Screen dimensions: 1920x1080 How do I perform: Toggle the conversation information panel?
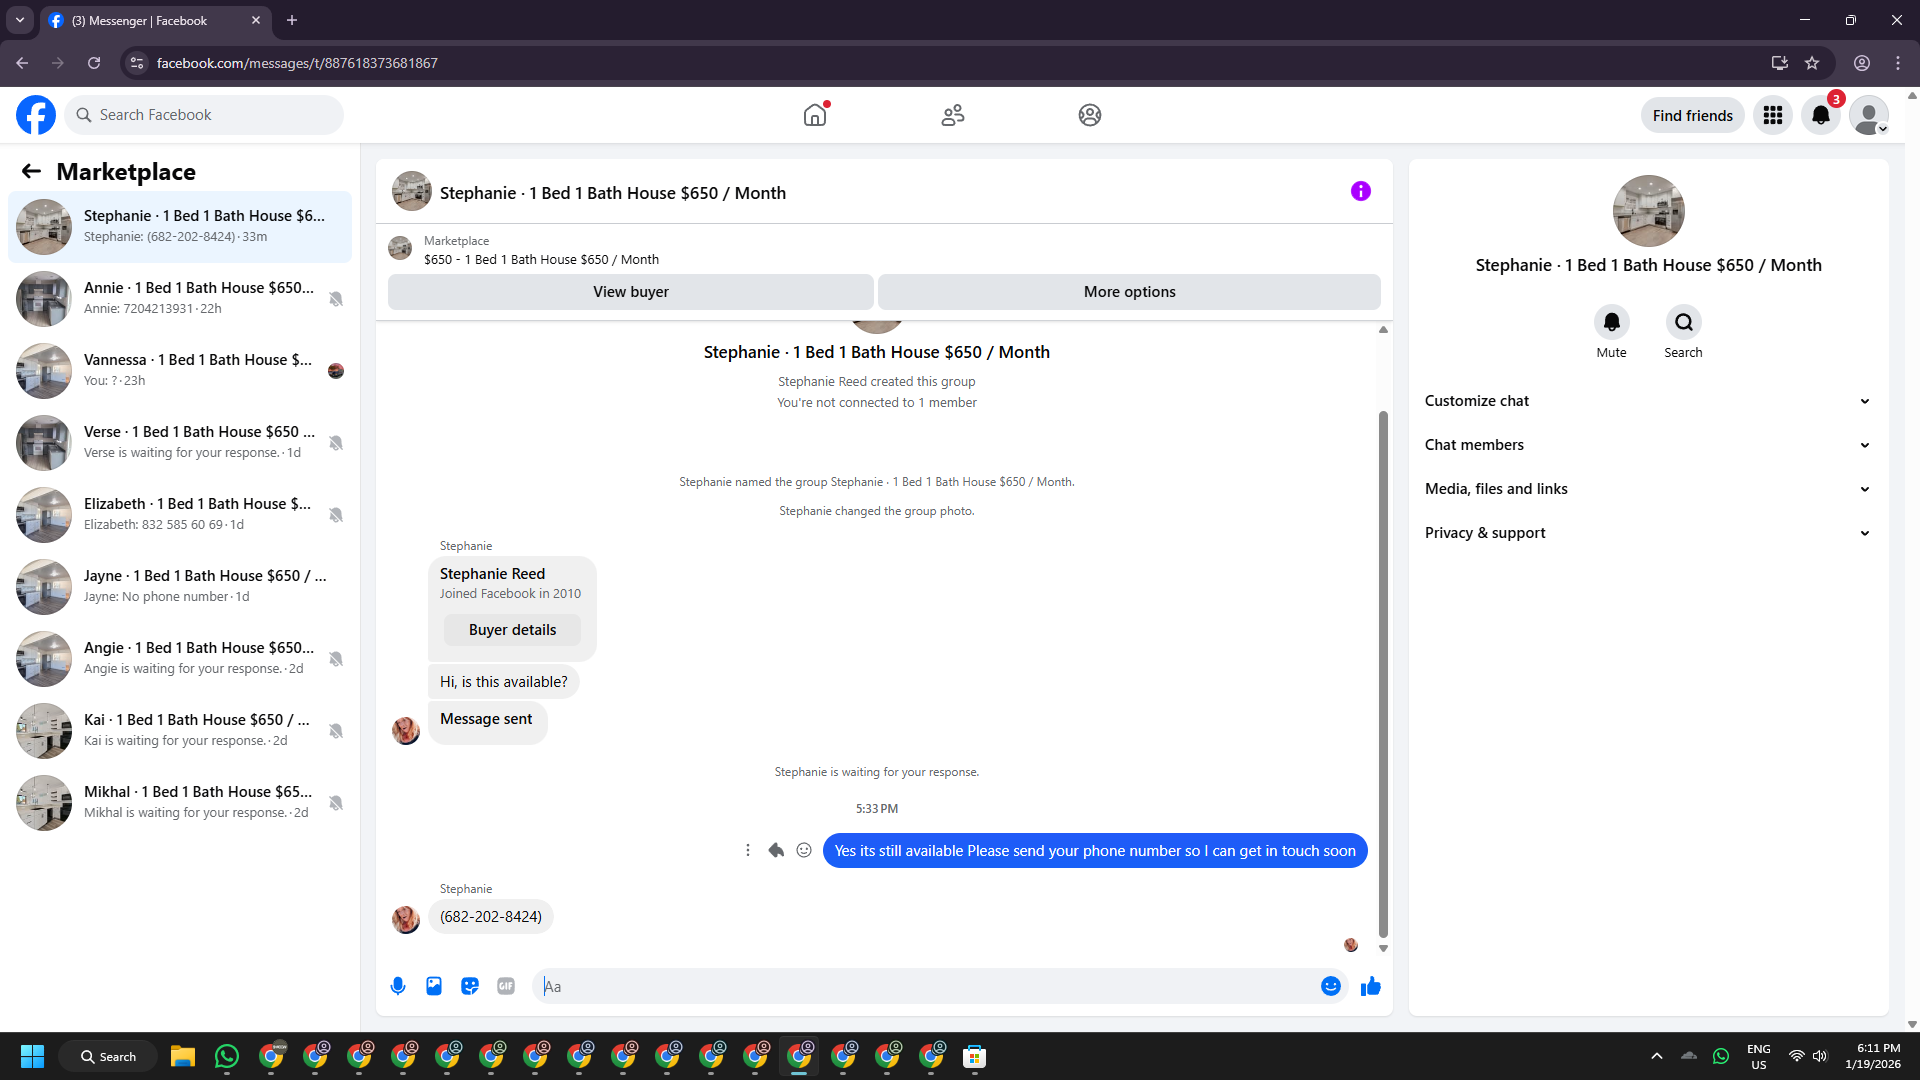coord(1361,191)
